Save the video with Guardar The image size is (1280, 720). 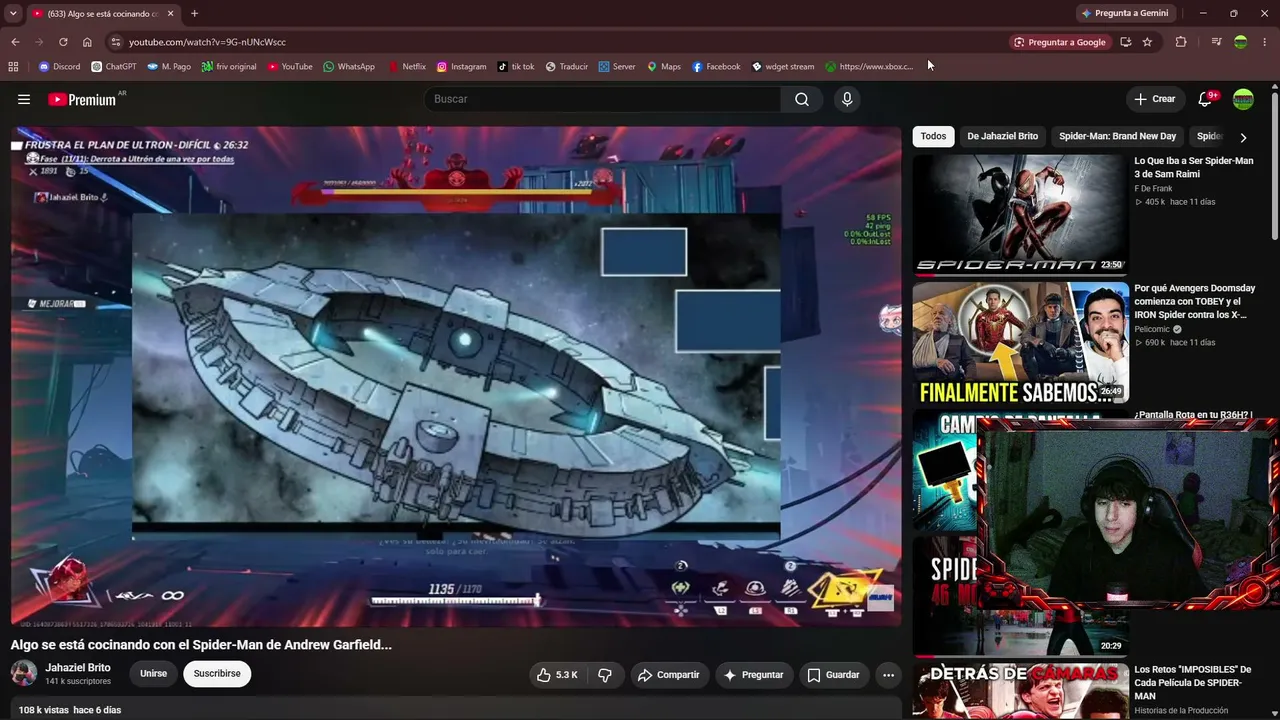[x=833, y=675]
